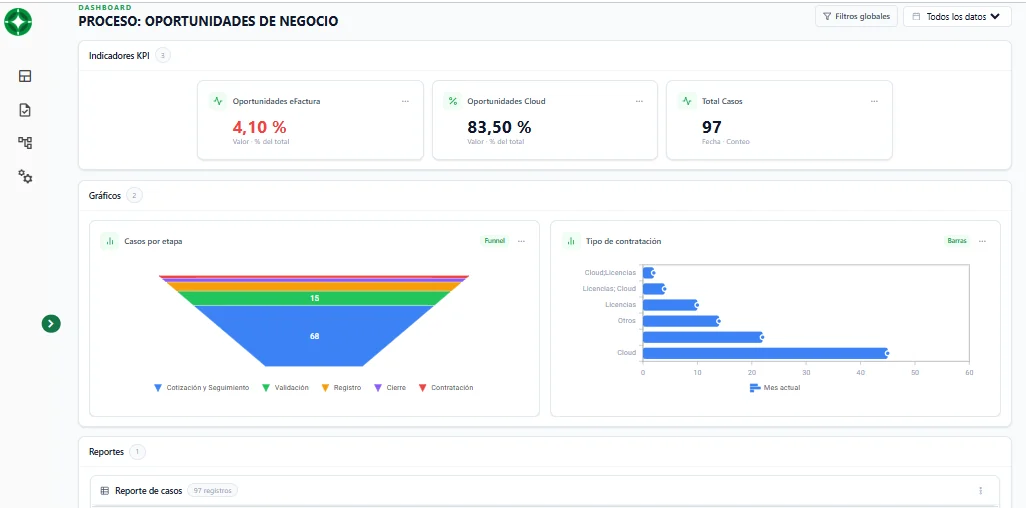1026x508 pixels.
Task: Click the PROCESO: OPORTUNIDADES DE NEGOCIO title
Action: [x=208, y=21]
